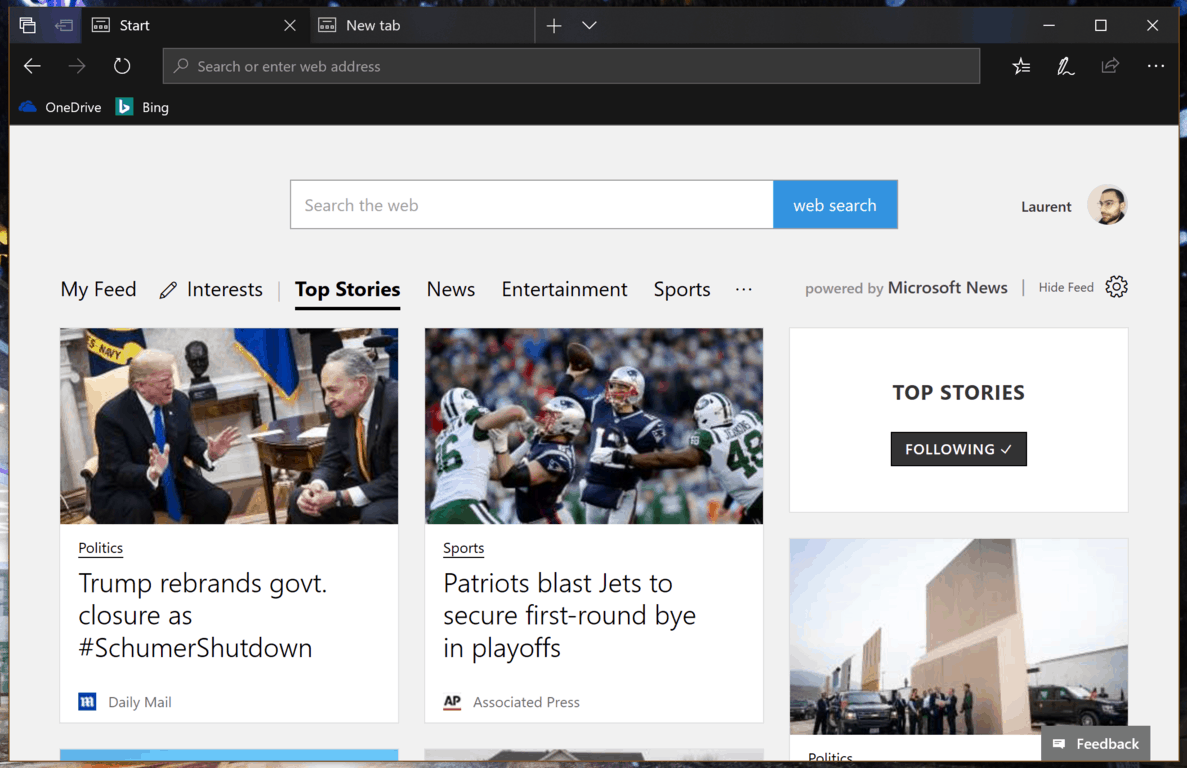This screenshot has height=768, width=1187.
Task: Open Laurent's profile avatar
Action: coord(1108,206)
